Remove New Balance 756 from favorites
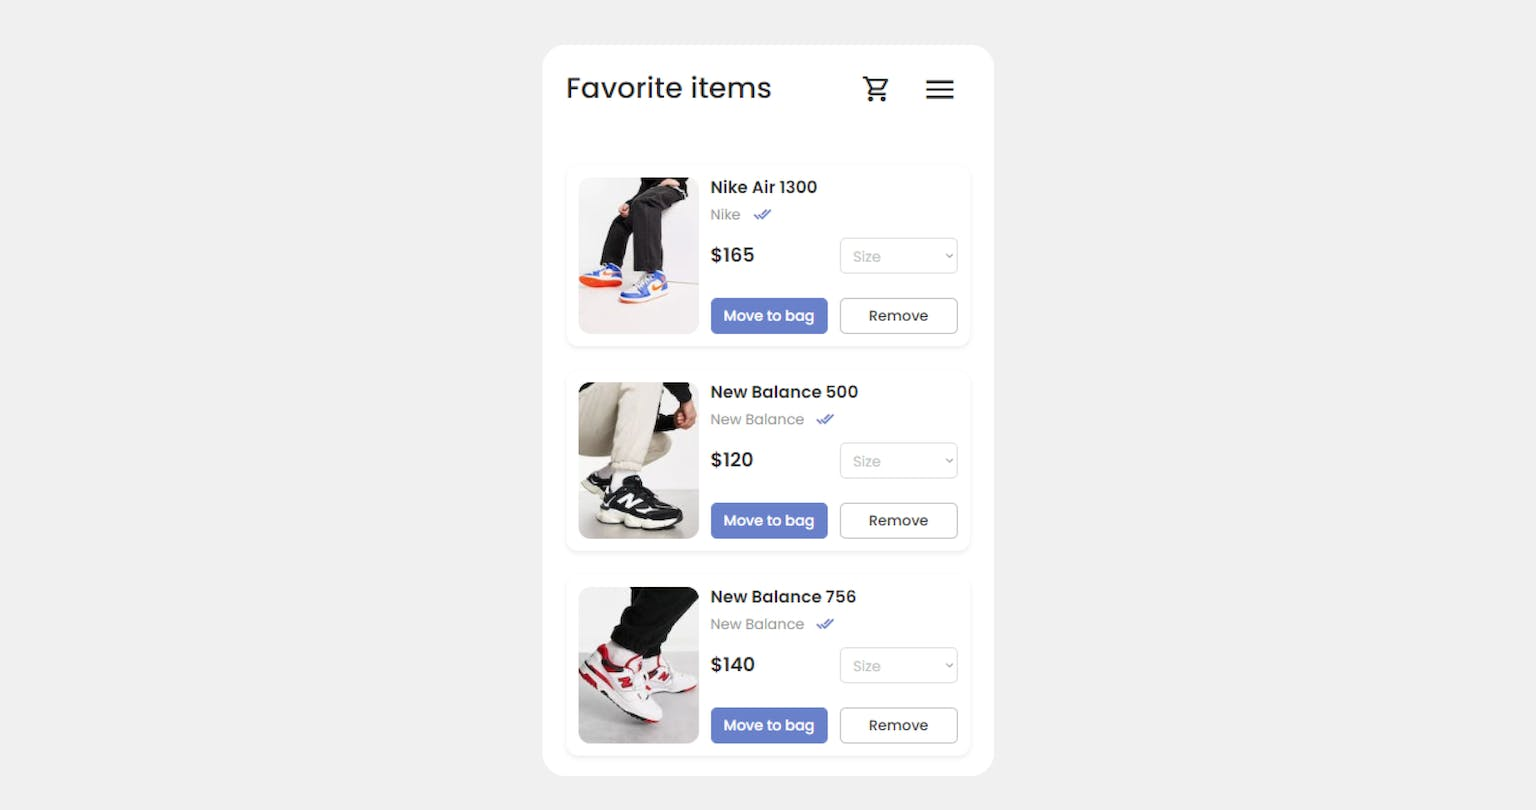The width and height of the screenshot is (1536, 810). click(x=898, y=726)
